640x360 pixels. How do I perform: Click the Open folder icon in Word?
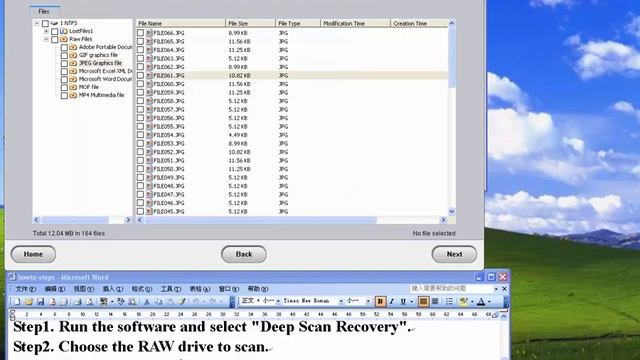(x=29, y=302)
